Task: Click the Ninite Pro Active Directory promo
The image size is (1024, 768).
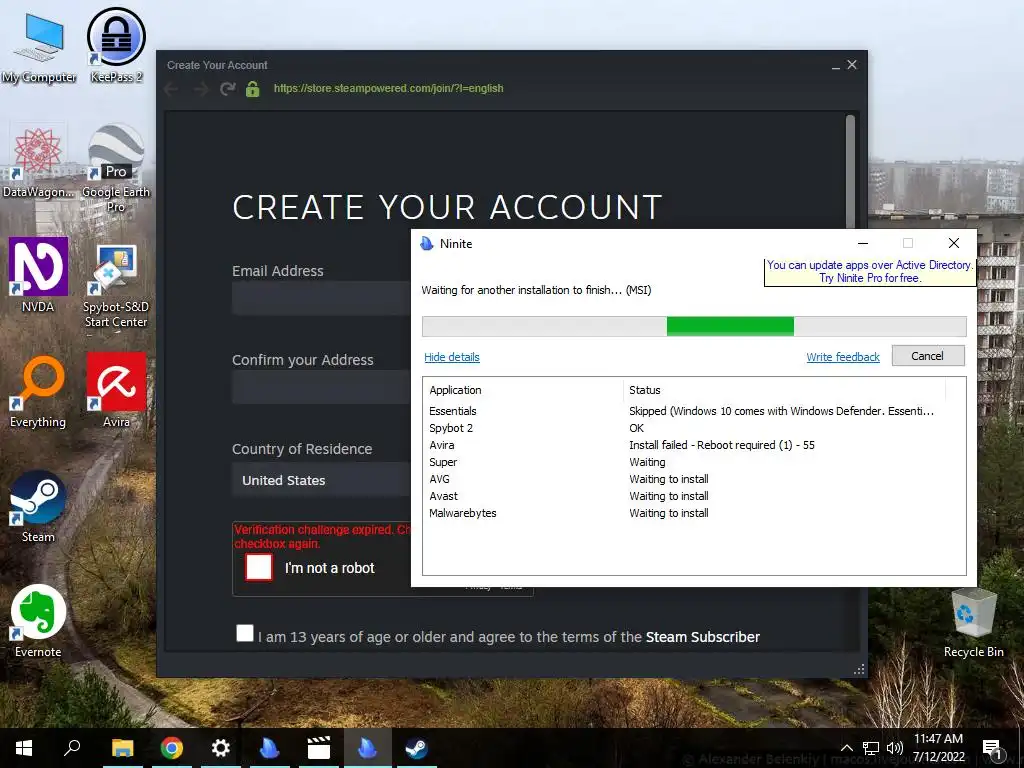Action: point(869,271)
